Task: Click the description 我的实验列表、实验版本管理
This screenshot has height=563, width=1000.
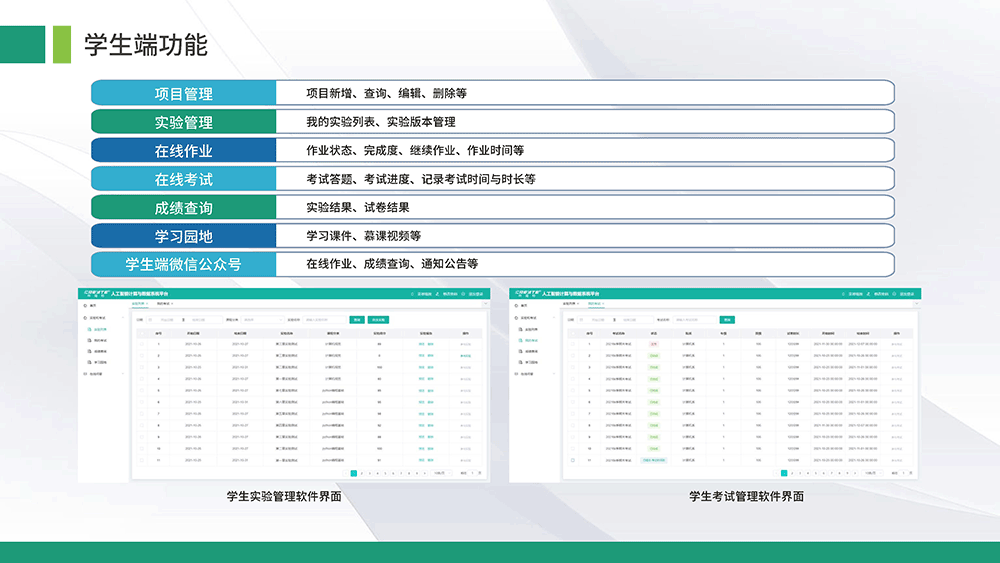Action: (381, 122)
